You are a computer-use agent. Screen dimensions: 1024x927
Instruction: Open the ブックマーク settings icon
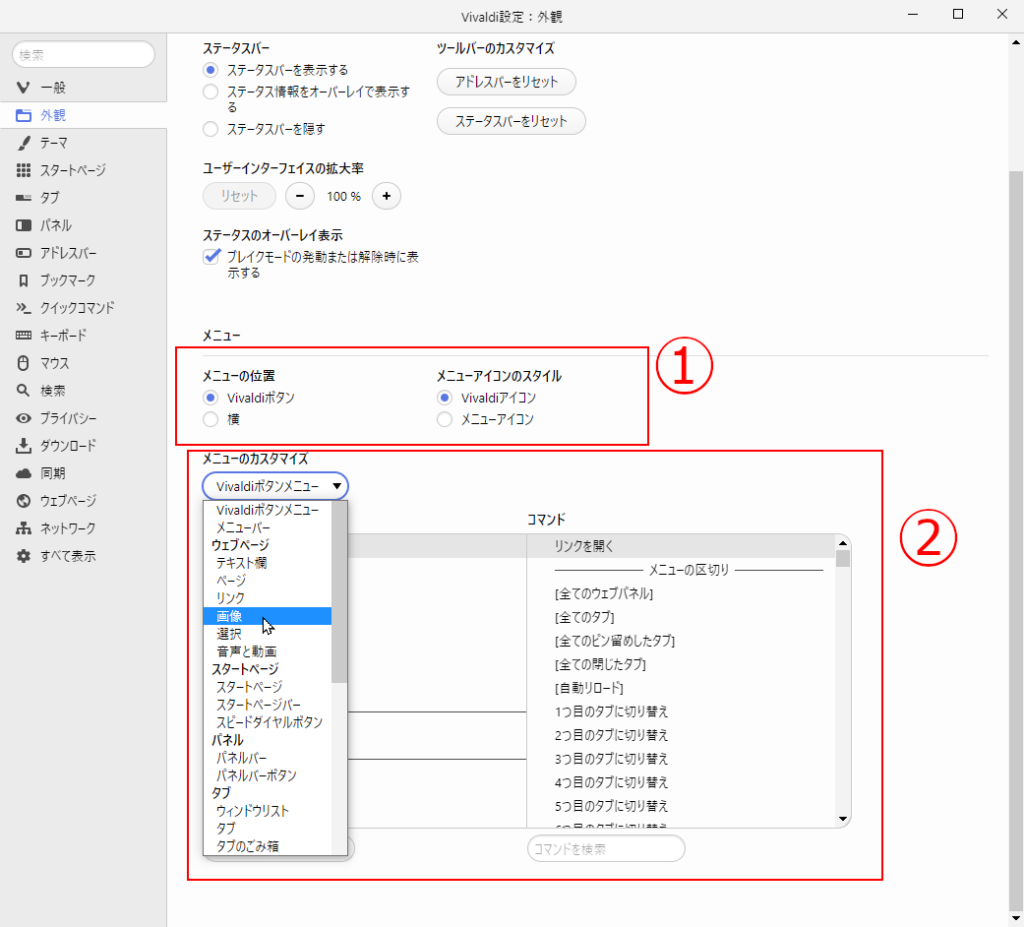(x=23, y=280)
